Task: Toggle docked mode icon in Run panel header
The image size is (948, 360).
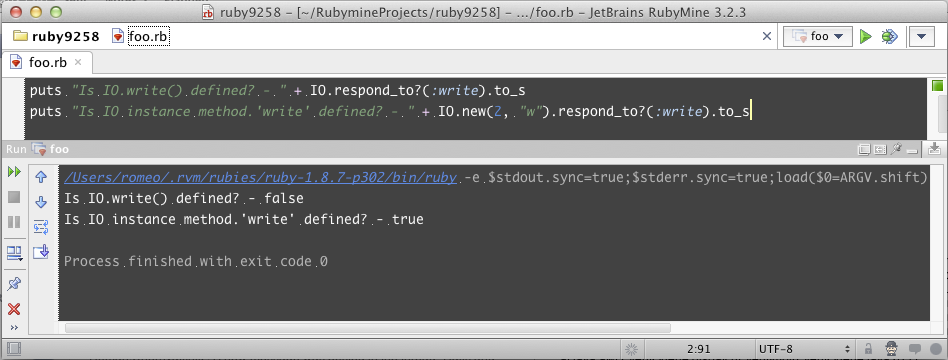Action: click(880, 148)
